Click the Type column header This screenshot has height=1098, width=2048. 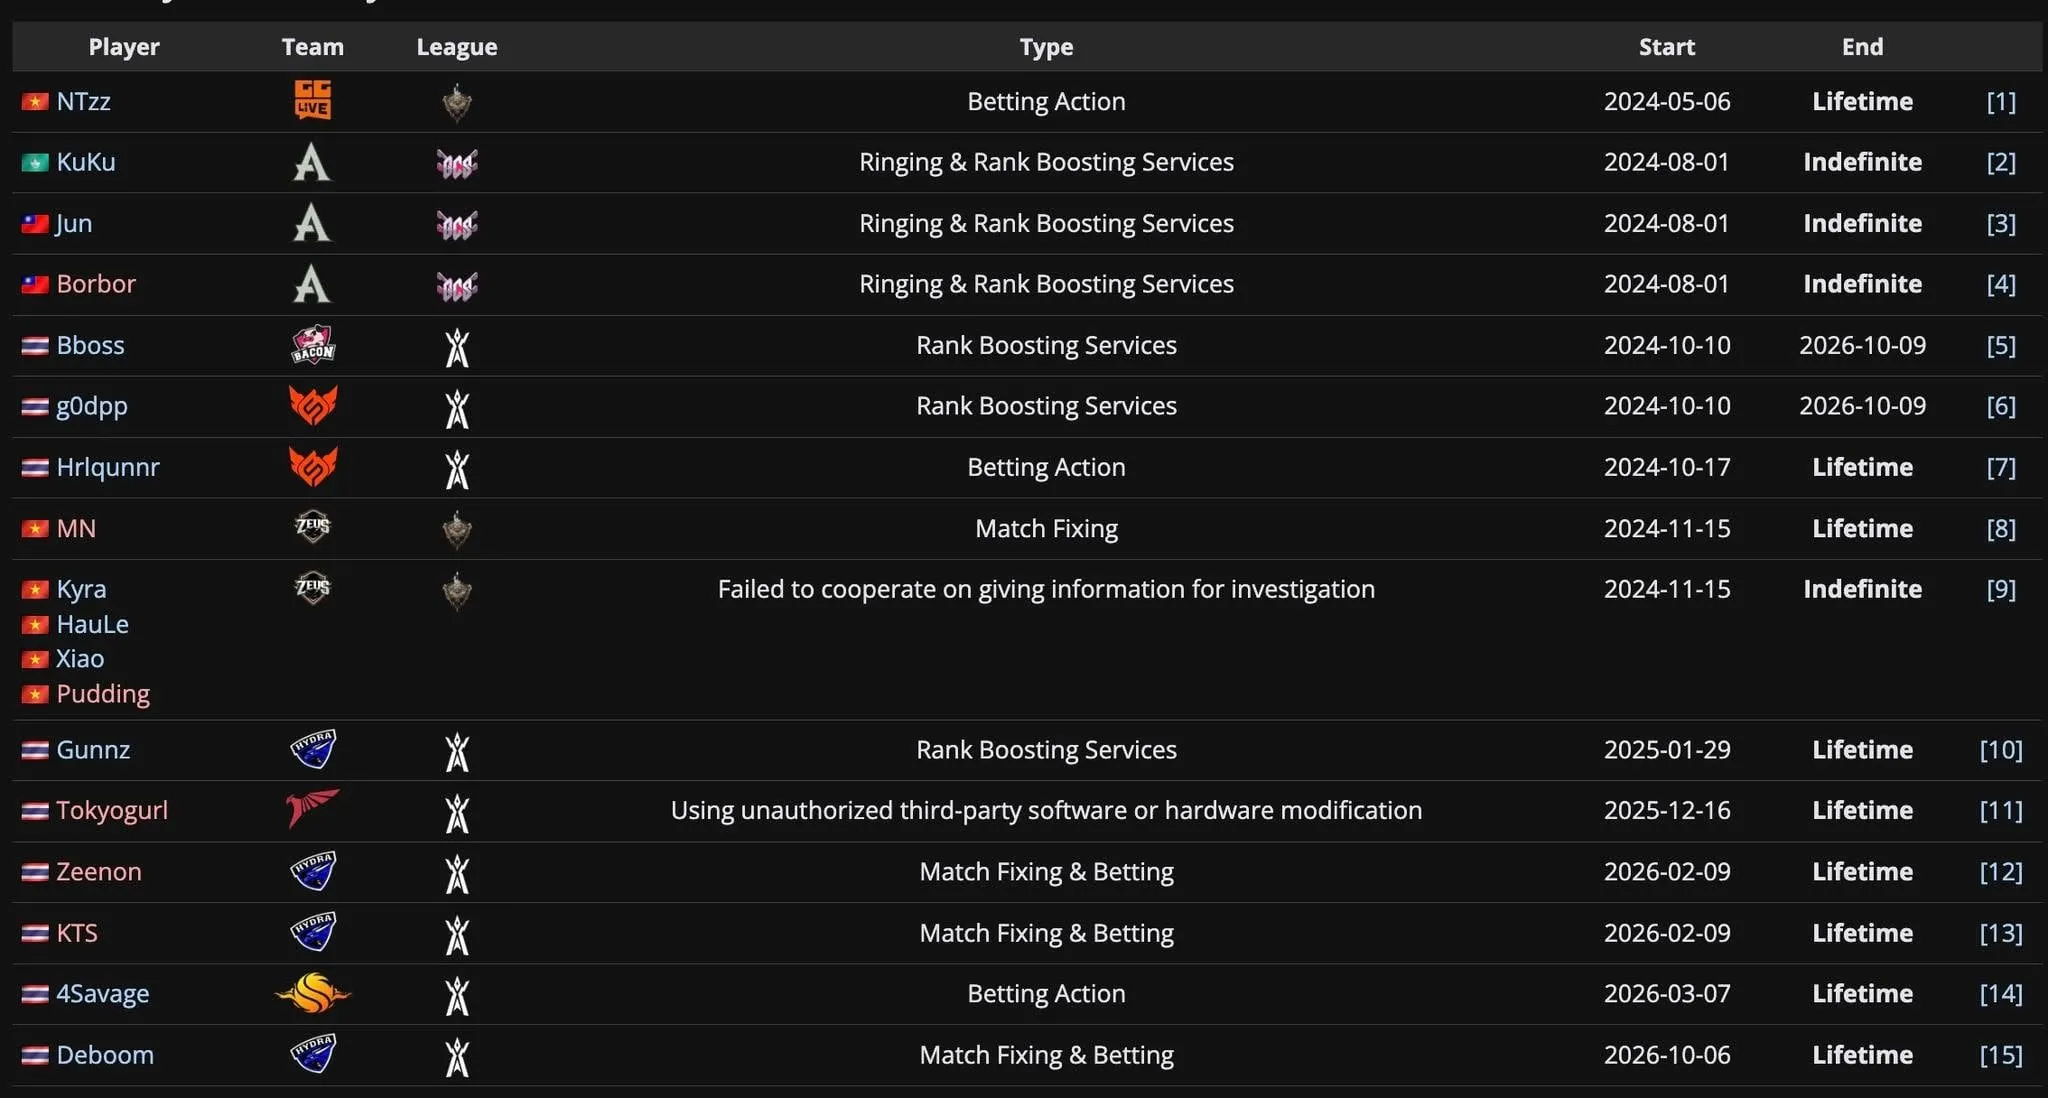[1046, 47]
